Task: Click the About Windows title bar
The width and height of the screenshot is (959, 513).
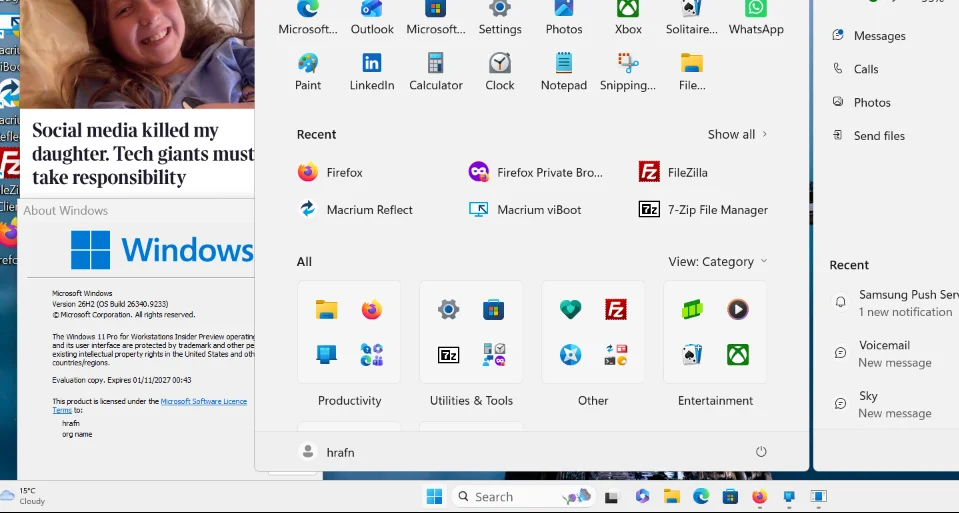Action: click(136, 210)
